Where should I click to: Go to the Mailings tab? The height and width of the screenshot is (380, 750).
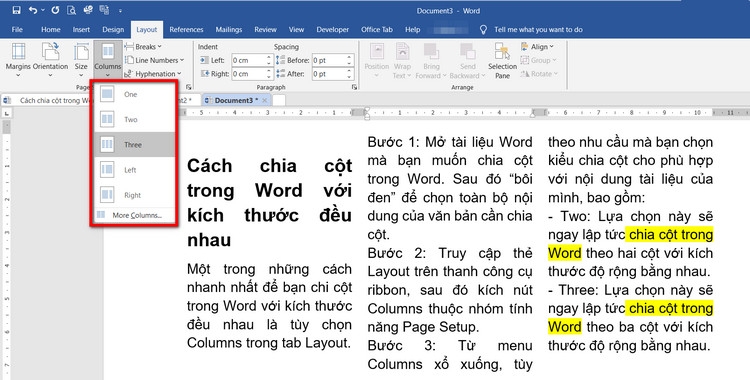pyautogui.click(x=229, y=30)
